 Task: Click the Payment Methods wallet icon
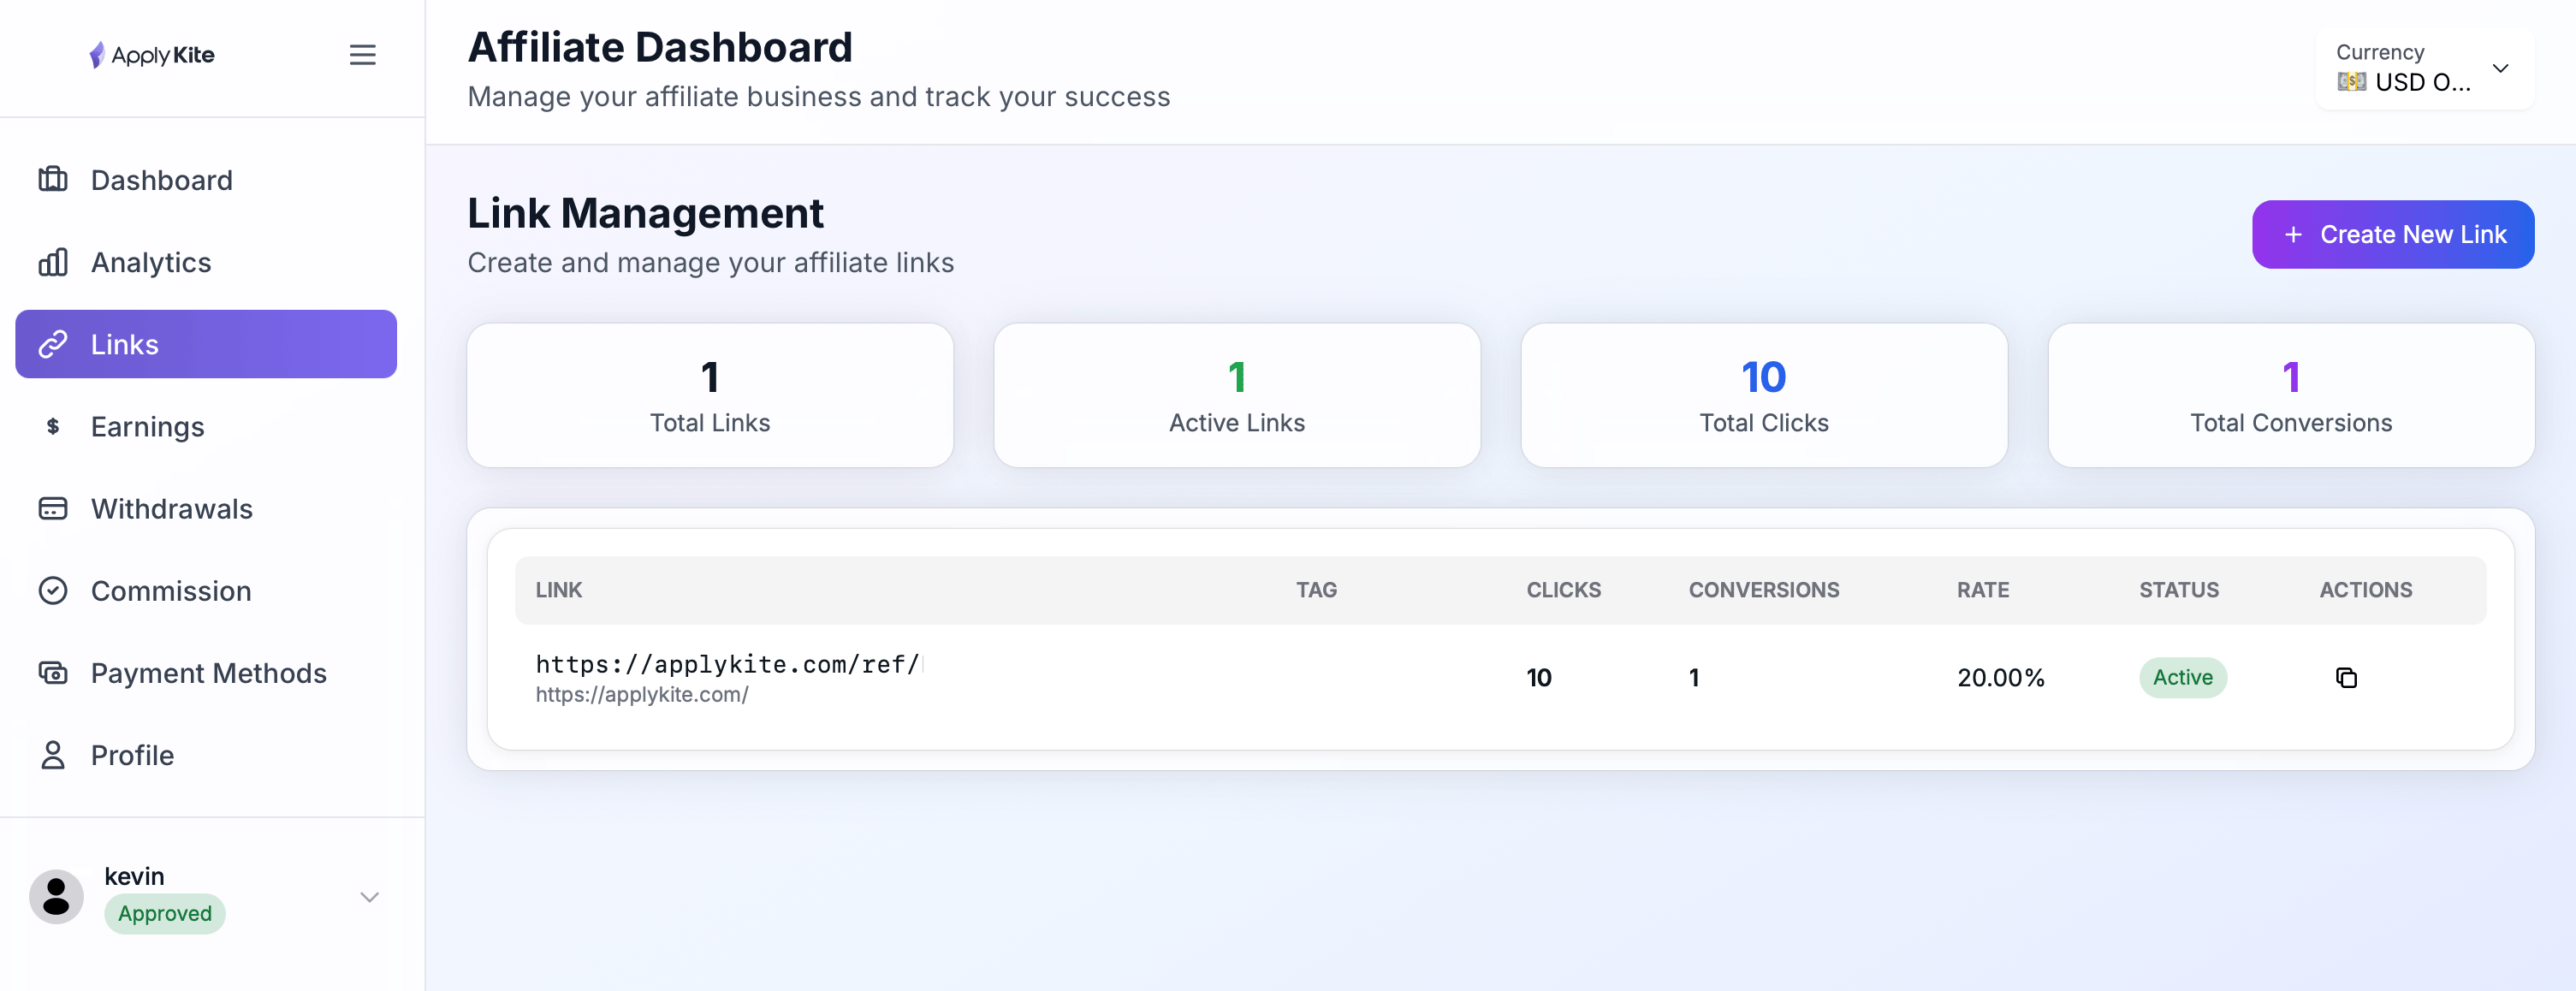point(53,673)
